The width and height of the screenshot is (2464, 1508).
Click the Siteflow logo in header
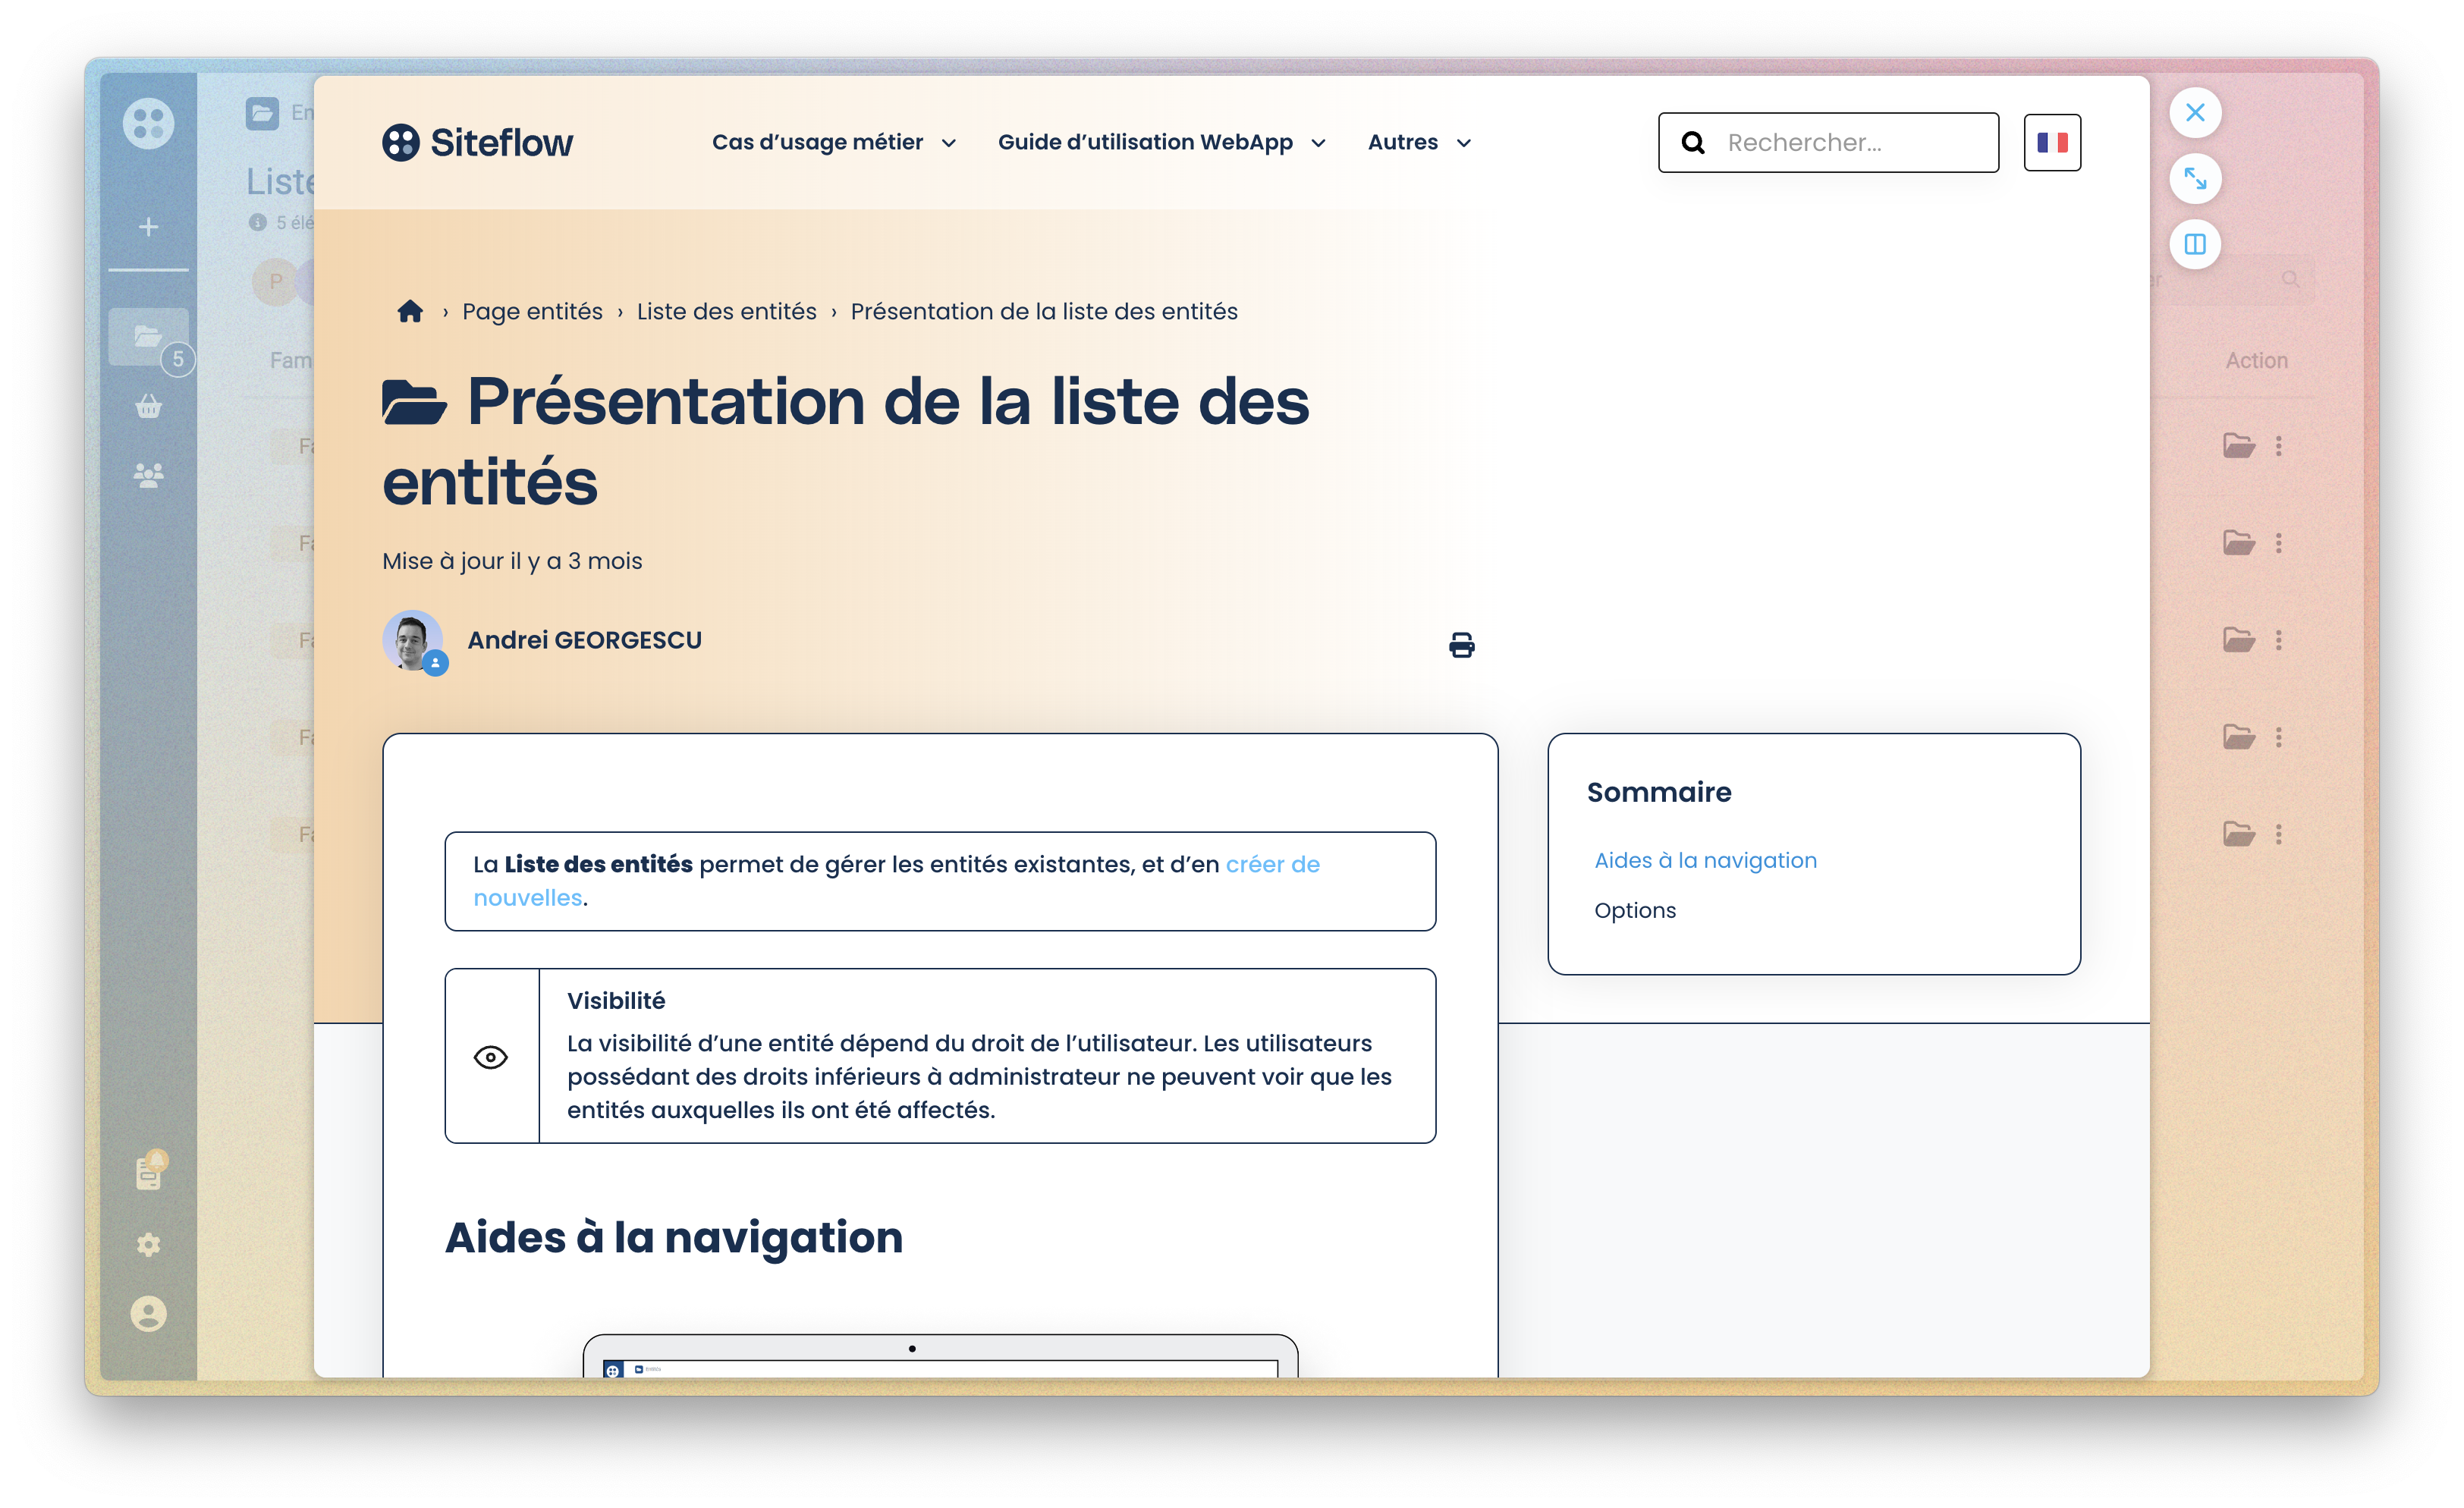[478, 143]
